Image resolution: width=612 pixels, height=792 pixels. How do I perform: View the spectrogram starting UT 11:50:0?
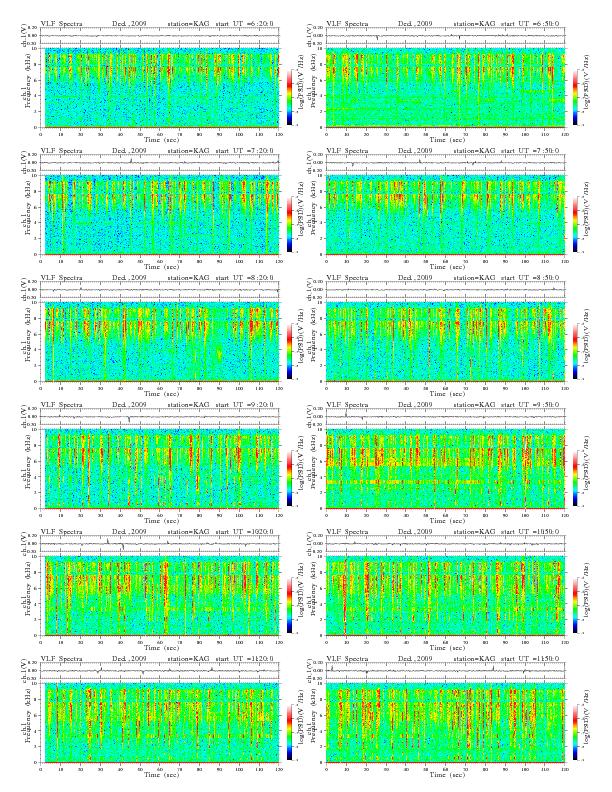[445, 723]
